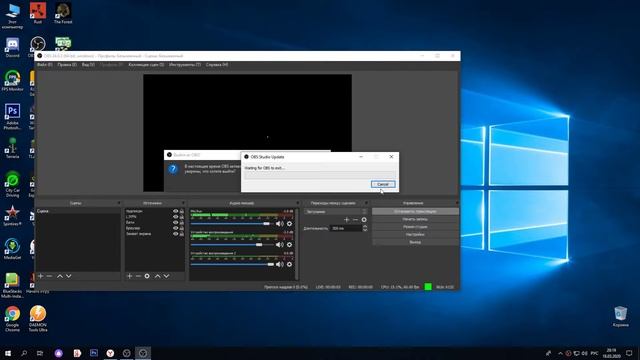Undock the Scene Transitions panel via header icon
The width and height of the screenshot is (640, 360).
pos(366,203)
